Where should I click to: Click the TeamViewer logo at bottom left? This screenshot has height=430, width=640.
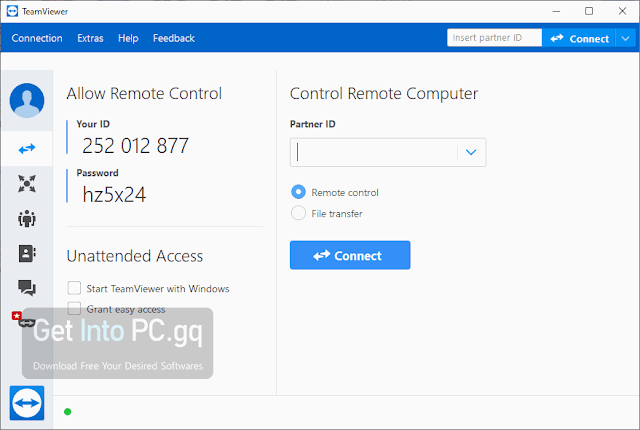click(27, 403)
